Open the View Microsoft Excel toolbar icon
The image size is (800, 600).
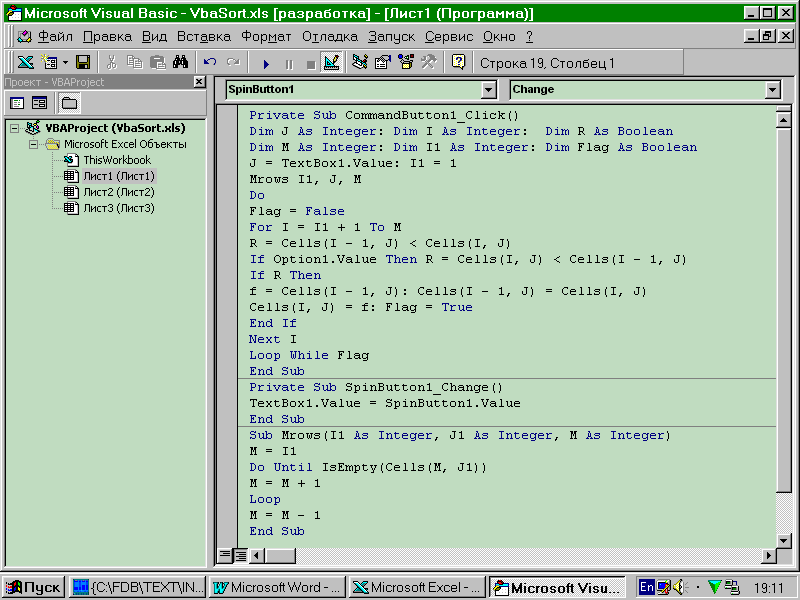click(x=26, y=63)
